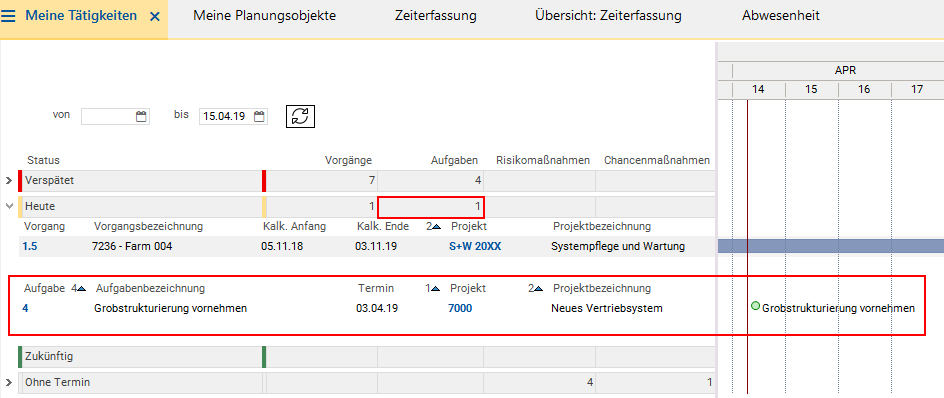Click the Risikomaßnahmen column header

(543, 160)
